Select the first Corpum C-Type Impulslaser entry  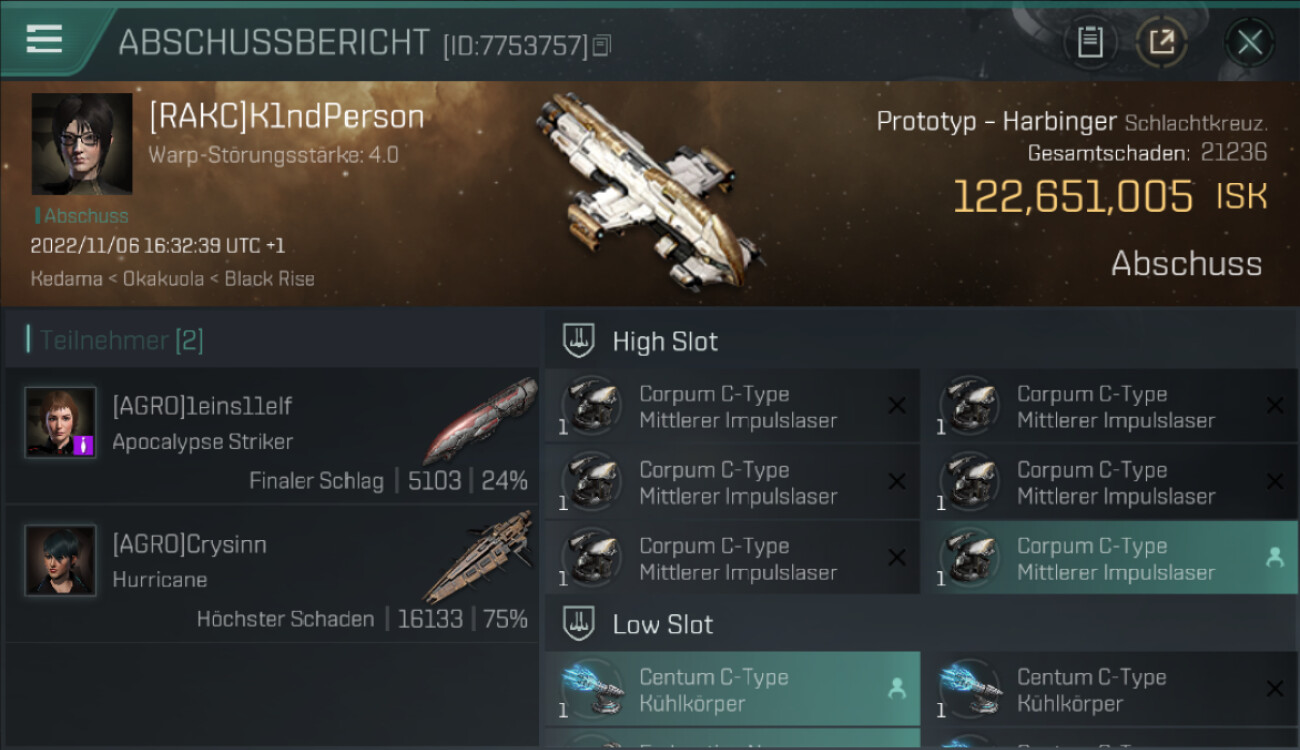click(x=732, y=407)
